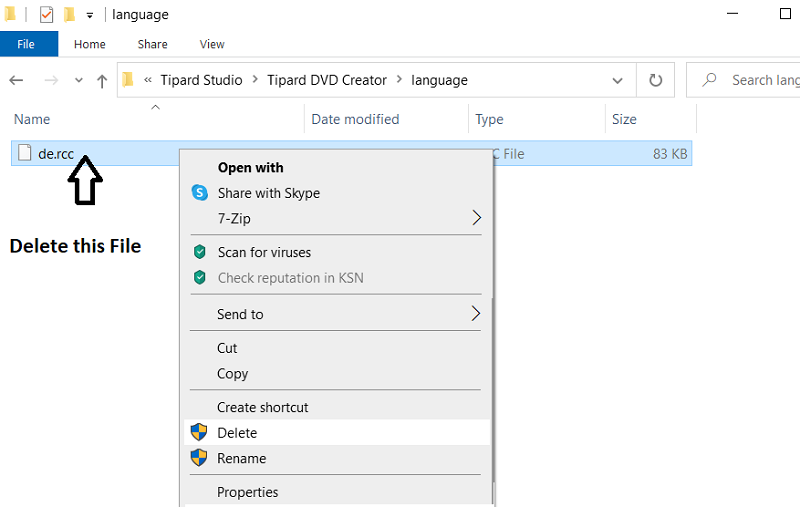
Task: Select the de.rcc file icon
Action: [24, 153]
